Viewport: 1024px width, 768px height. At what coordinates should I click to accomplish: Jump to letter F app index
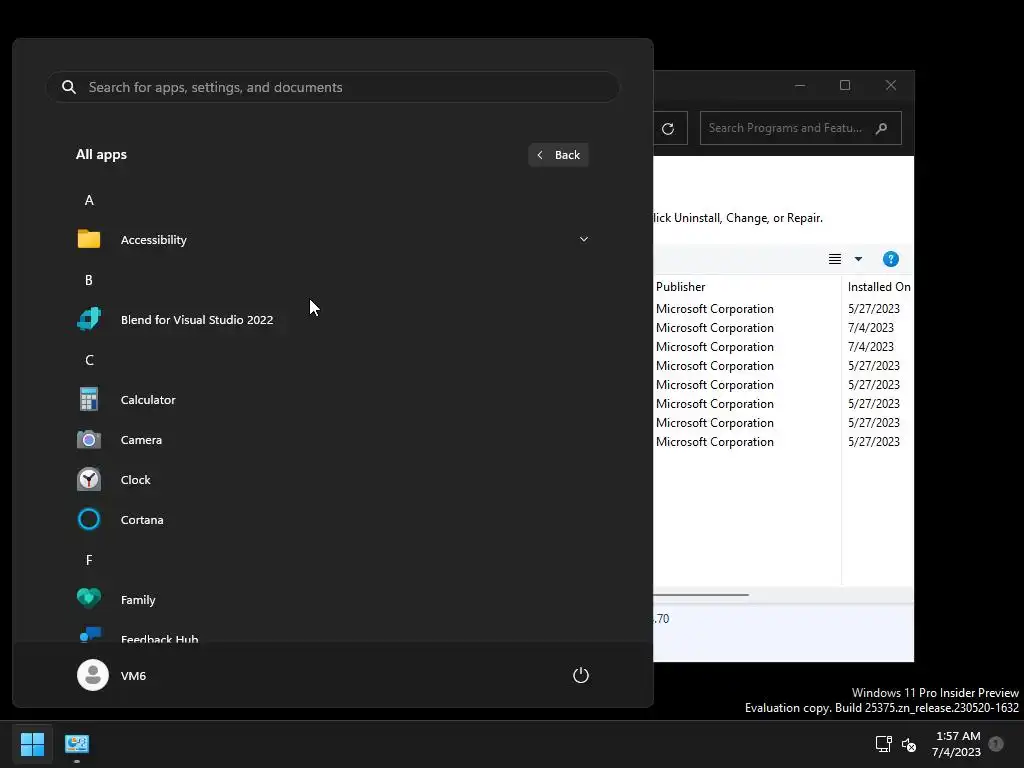tap(89, 560)
